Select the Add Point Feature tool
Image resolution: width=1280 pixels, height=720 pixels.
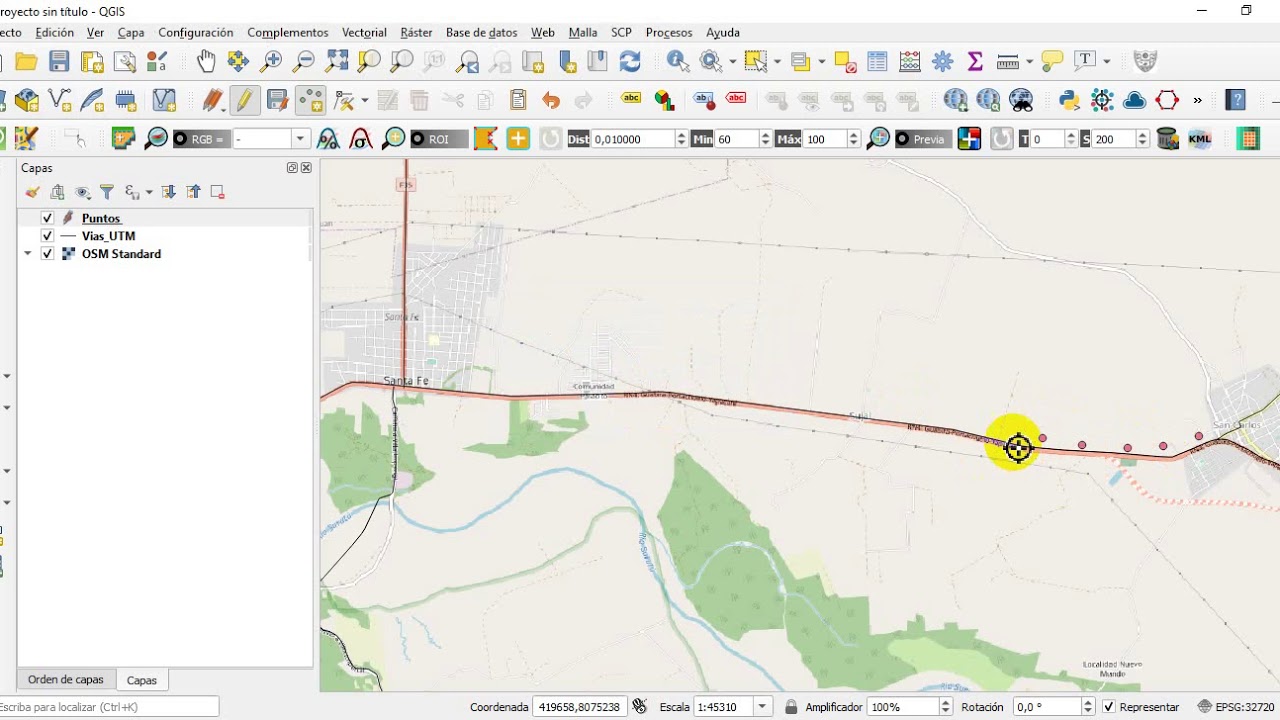pos(311,100)
